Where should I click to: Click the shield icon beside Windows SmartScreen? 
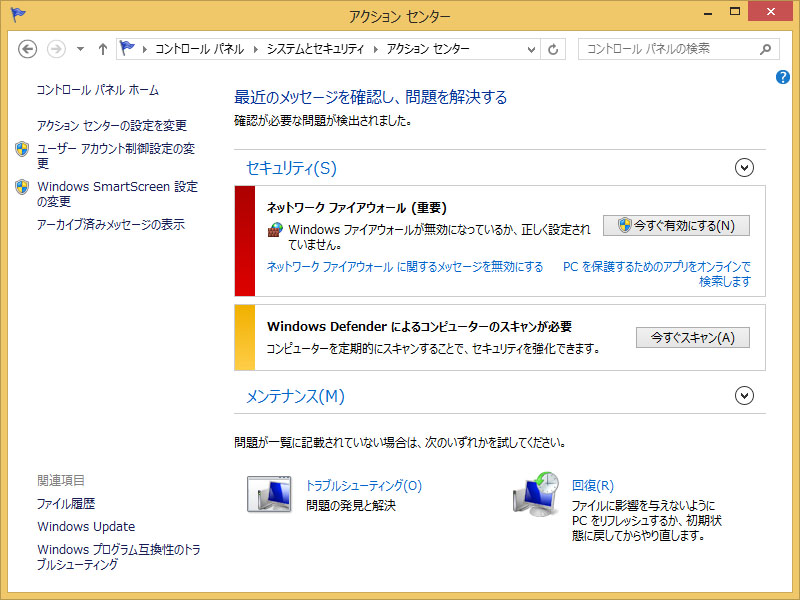coord(22,187)
